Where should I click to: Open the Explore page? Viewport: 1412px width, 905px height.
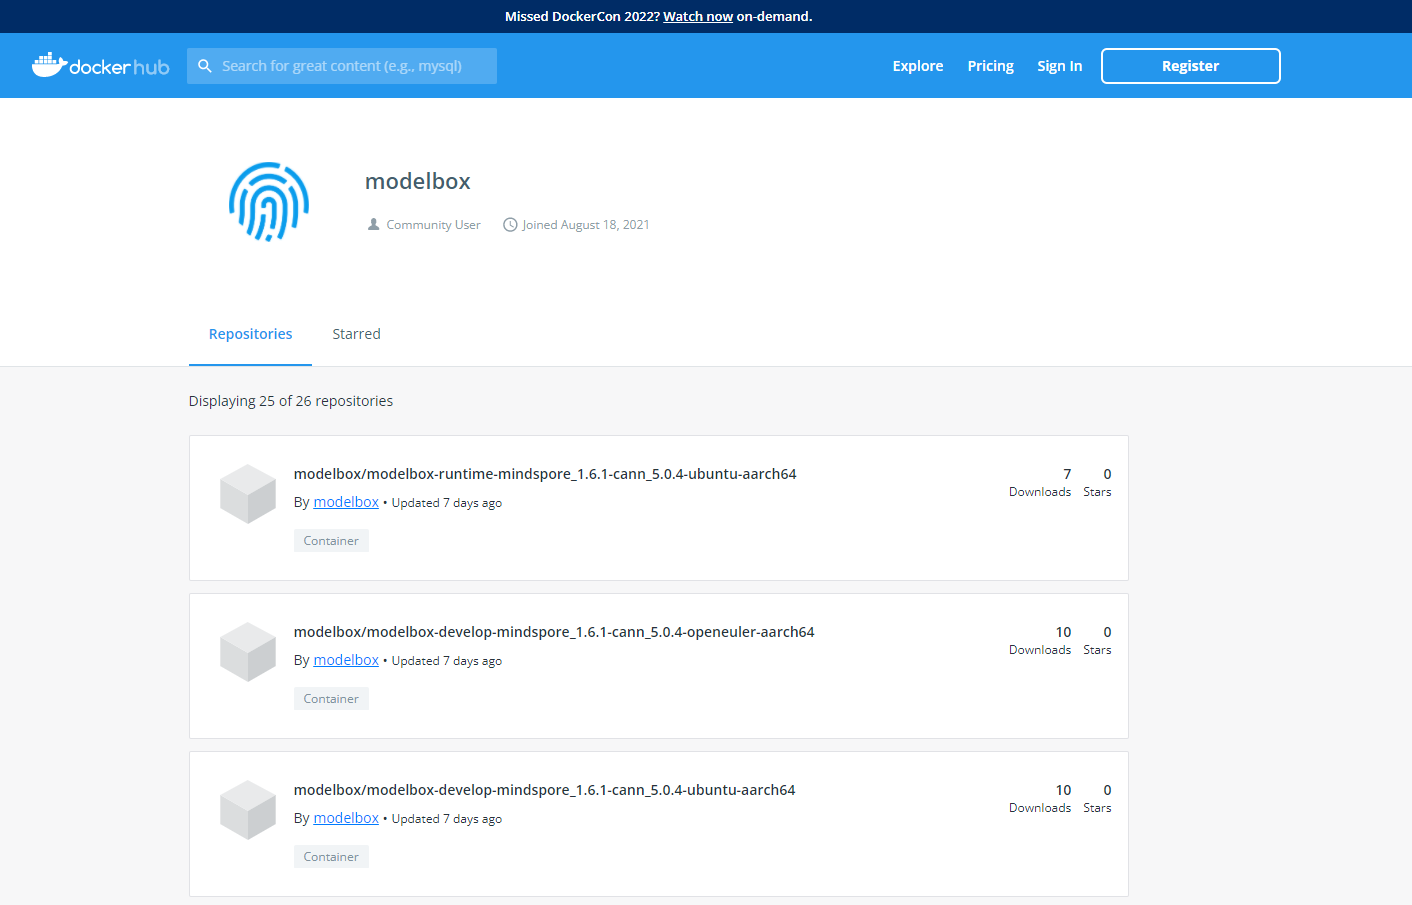click(918, 66)
